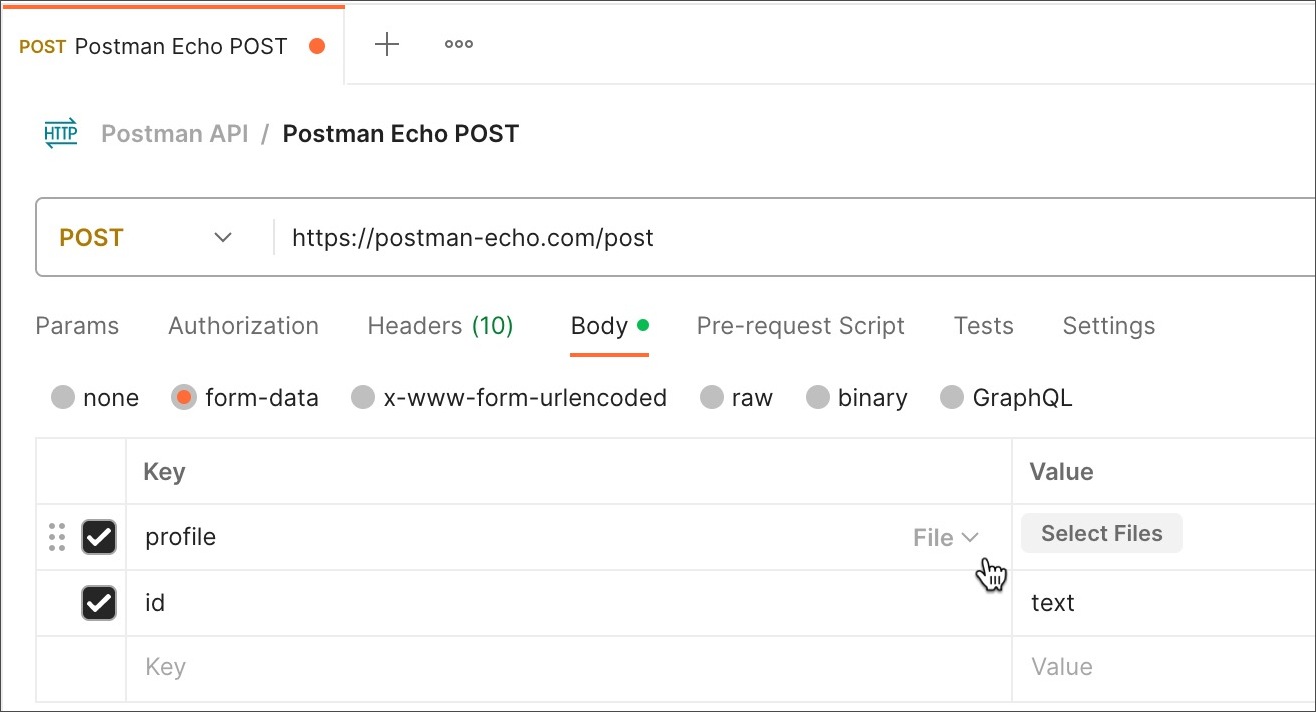Select GraphQL body type
The width and height of the screenshot is (1316, 712).
952,398
